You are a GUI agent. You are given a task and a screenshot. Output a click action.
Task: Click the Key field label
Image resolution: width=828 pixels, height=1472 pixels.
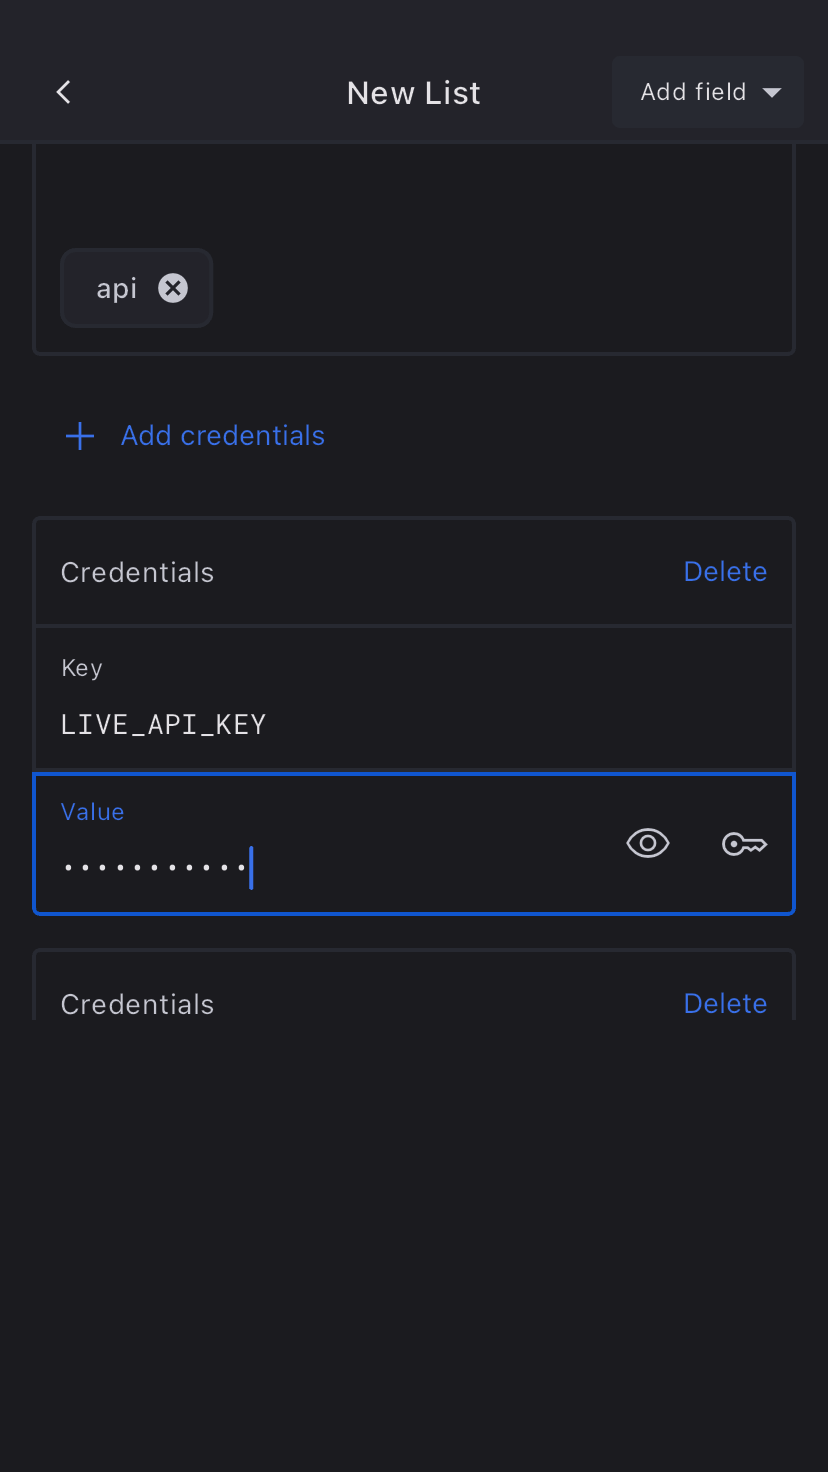[x=82, y=668]
